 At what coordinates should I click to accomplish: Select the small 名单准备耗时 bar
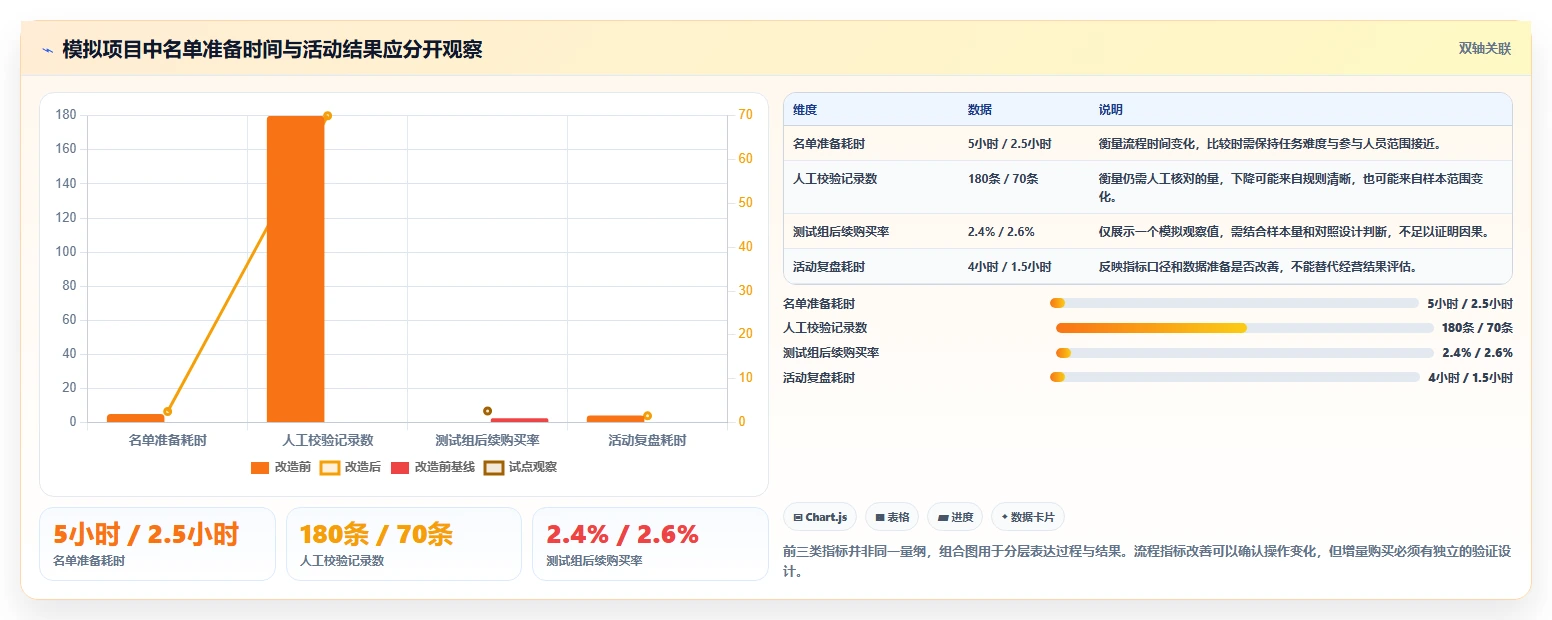pos(136,418)
